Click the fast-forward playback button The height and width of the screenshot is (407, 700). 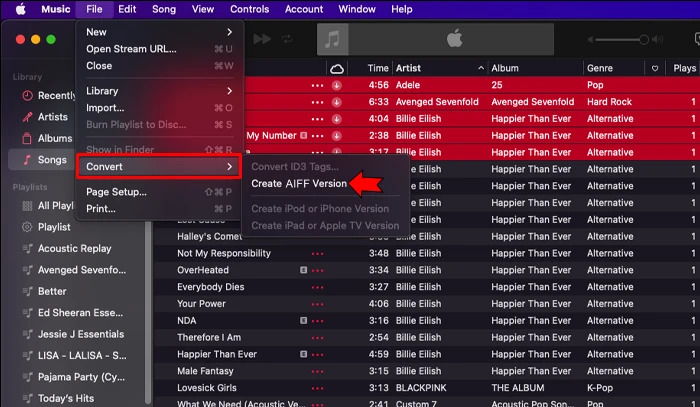pos(264,39)
